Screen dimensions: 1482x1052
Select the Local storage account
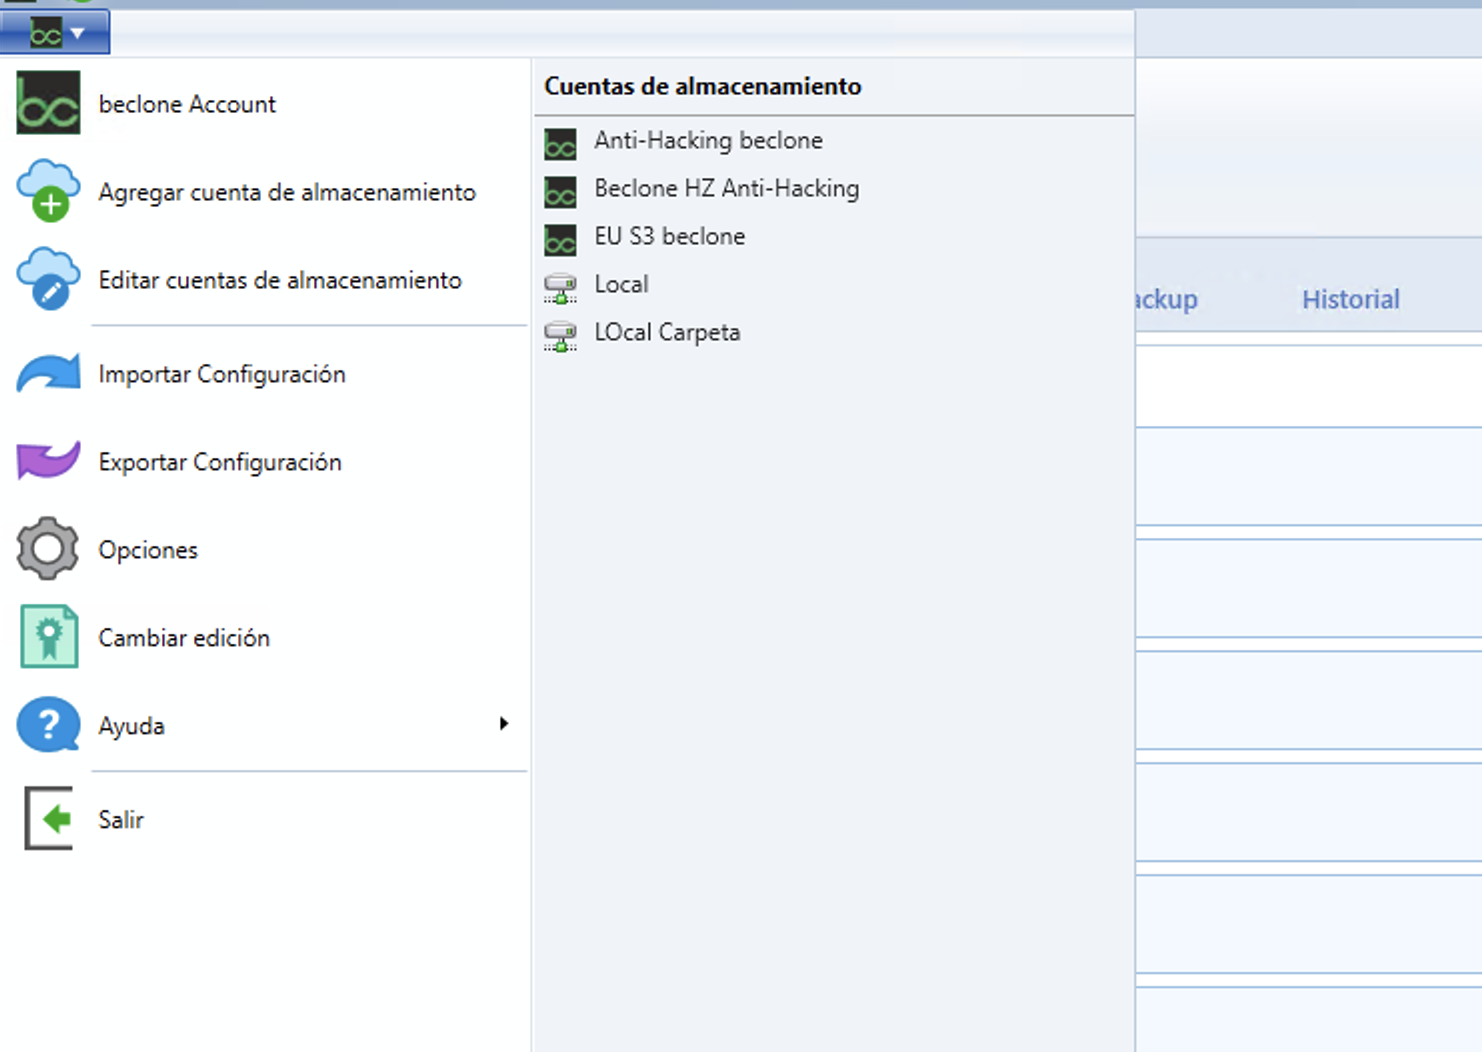pos(621,284)
